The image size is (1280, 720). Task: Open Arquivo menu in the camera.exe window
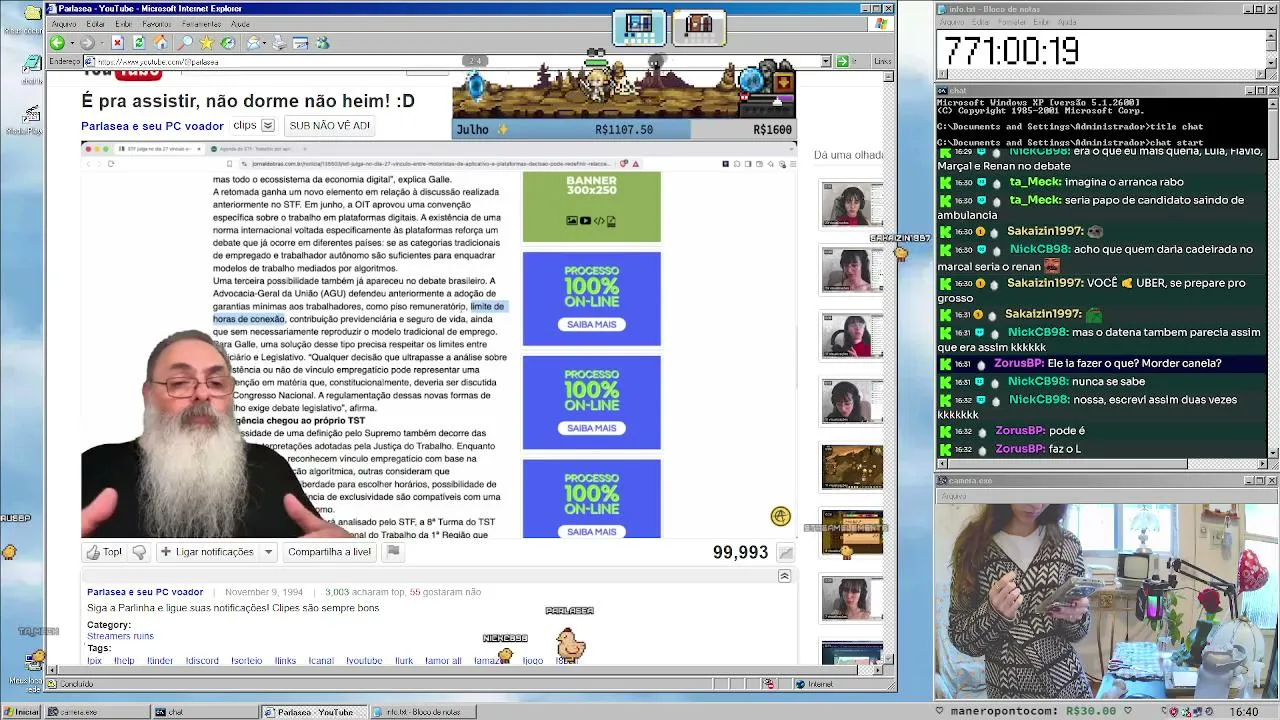954,496
